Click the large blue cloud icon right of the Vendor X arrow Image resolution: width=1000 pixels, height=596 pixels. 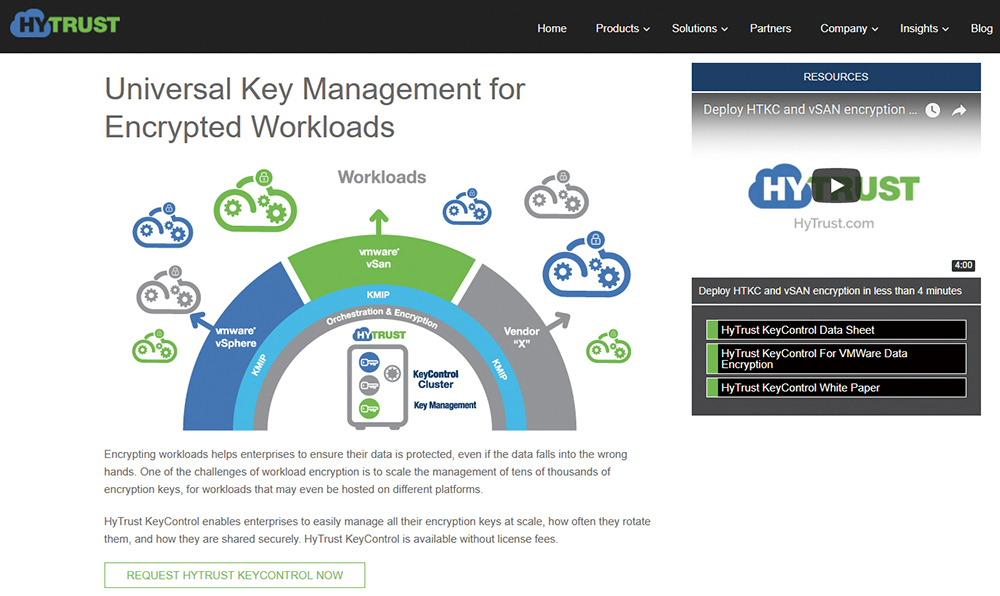[x=586, y=265]
